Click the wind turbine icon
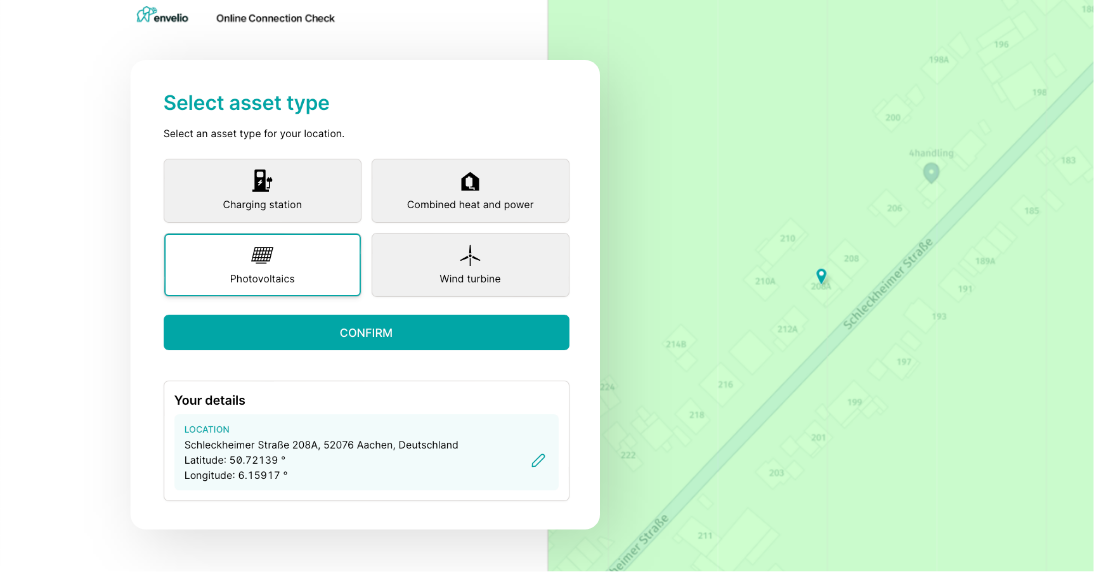Screen dimensions: 1095x572 pos(470,255)
